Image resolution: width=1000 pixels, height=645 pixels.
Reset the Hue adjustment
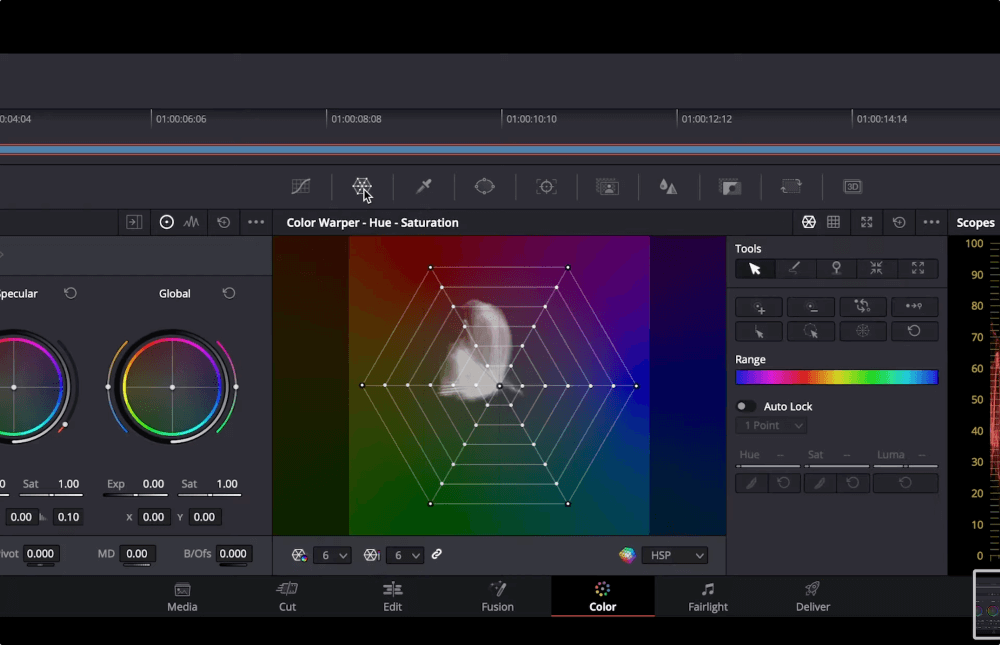[x=784, y=483]
